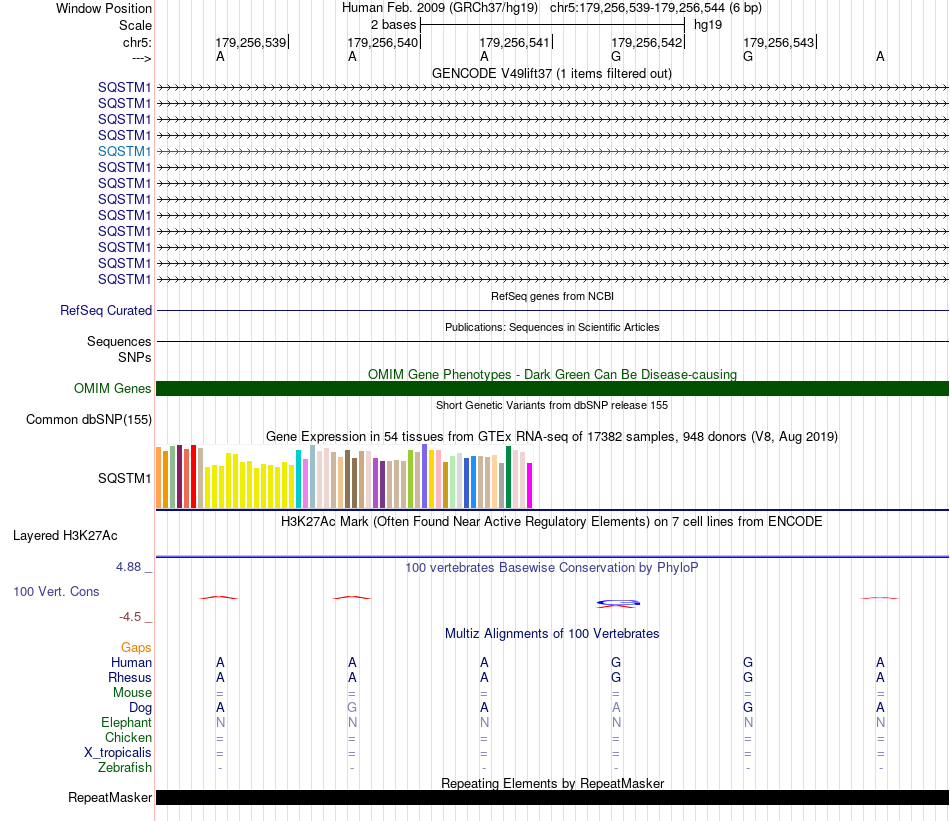The width and height of the screenshot is (950, 821).
Task: Click the light-blue highlighted SQSTM1 transcript label
Action: point(124,151)
